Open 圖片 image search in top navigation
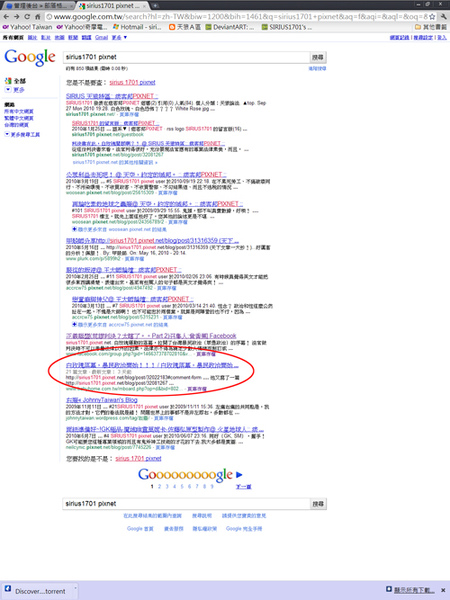450x600 pixels. [33, 38]
